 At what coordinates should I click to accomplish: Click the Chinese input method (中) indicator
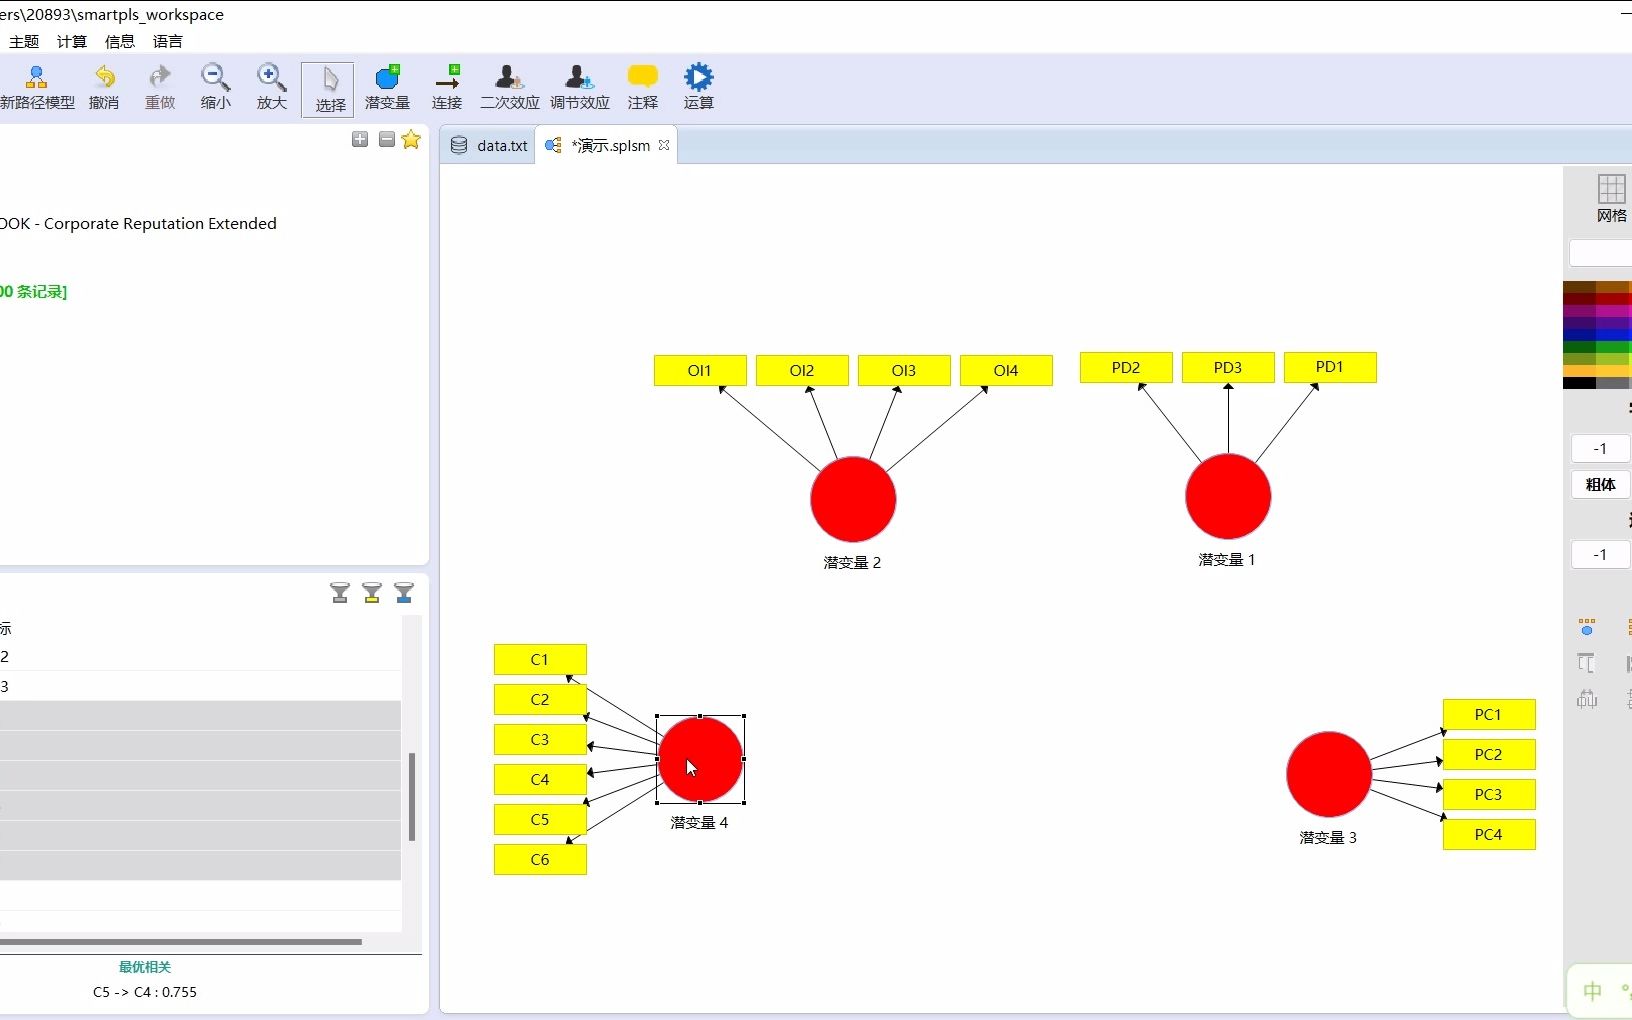pos(1593,991)
